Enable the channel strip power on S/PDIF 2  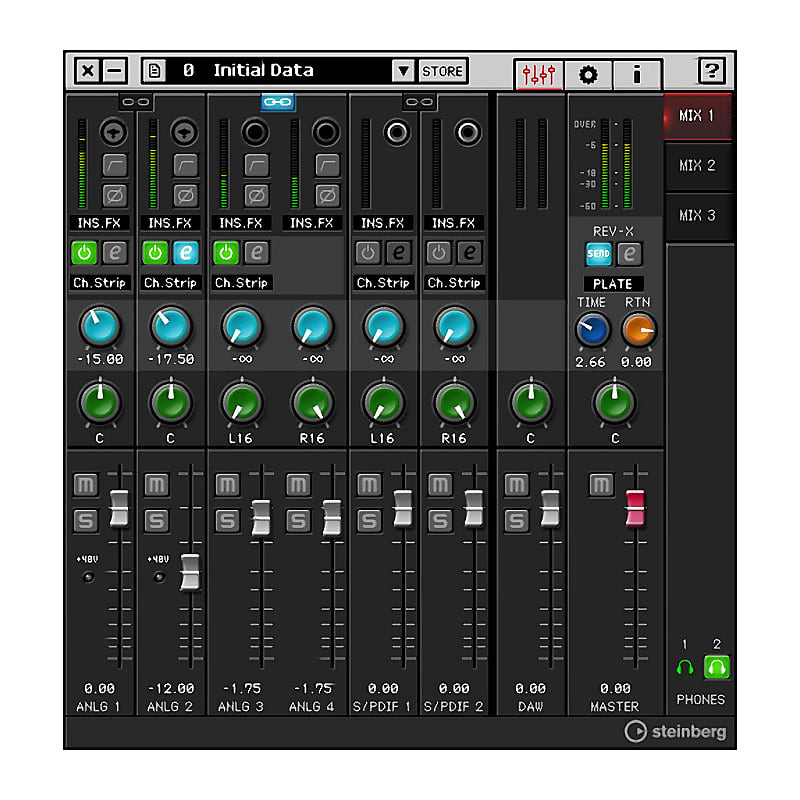[x=439, y=253]
